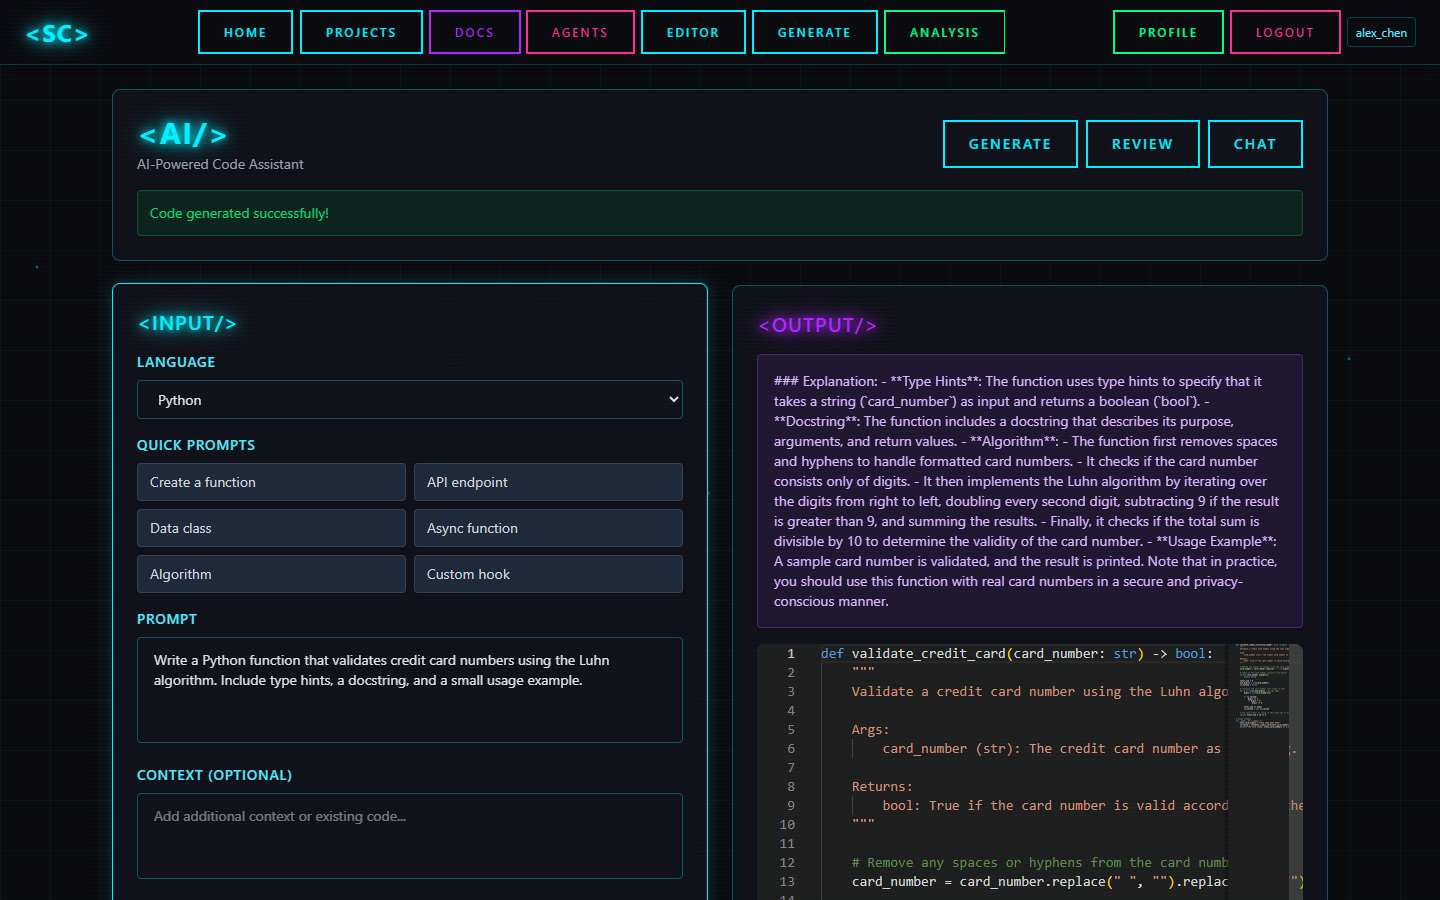Click the 'Returns:' line in the code
Image resolution: width=1440 pixels, height=900 pixels.
pyautogui.click(x=882, y=787)
